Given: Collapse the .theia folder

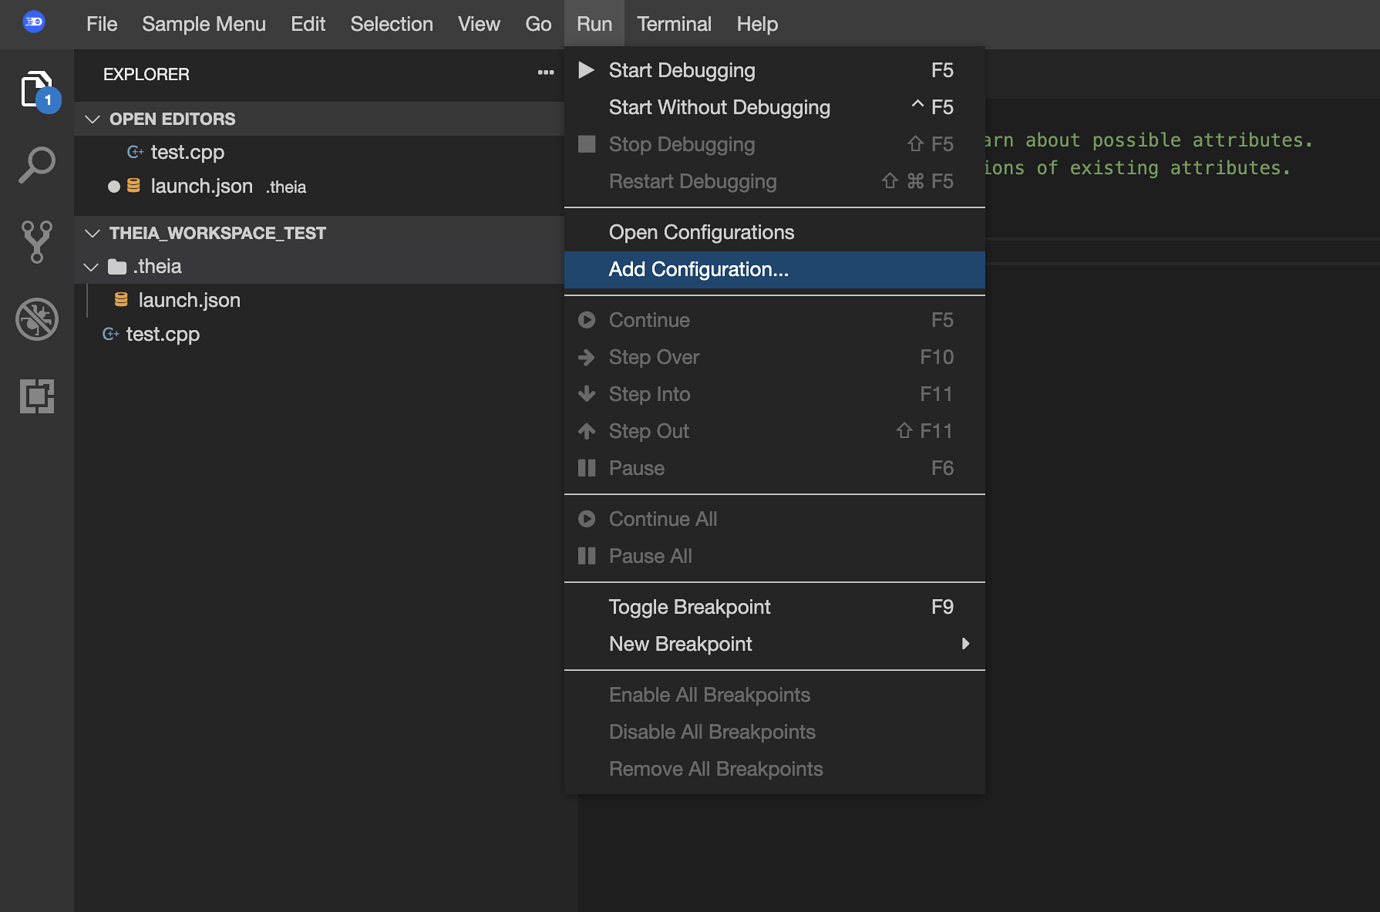Looking at the screenshot, I should point(91,266).
